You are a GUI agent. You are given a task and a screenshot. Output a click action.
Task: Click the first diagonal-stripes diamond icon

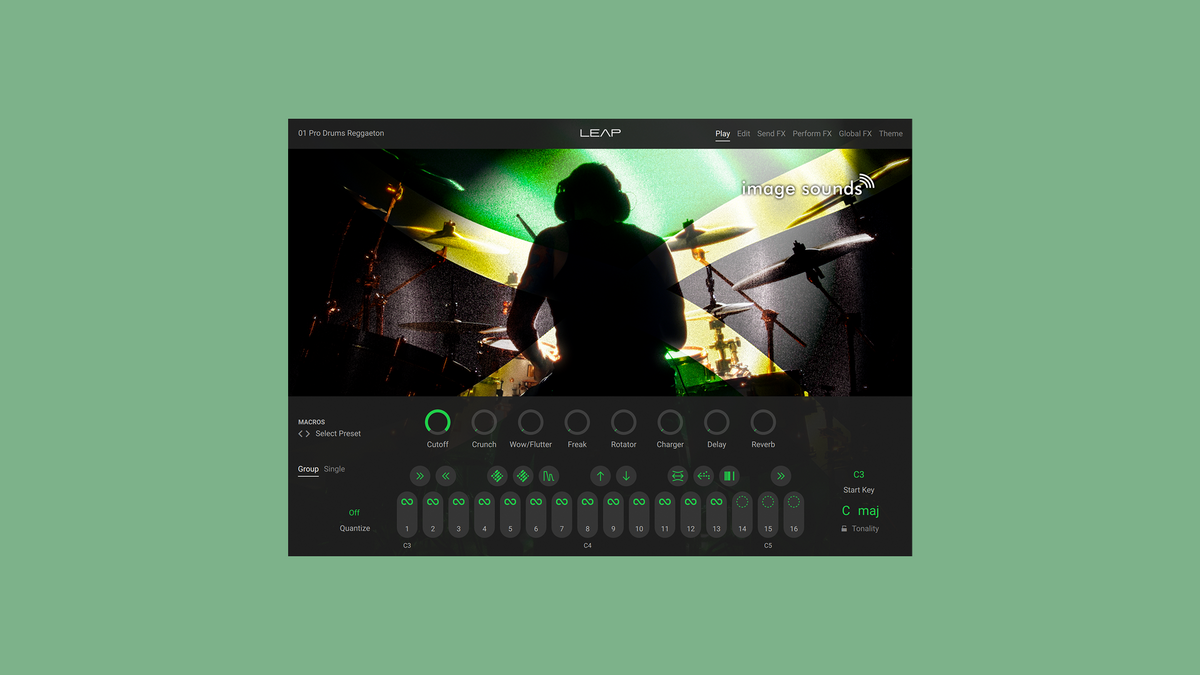point(497,476)
